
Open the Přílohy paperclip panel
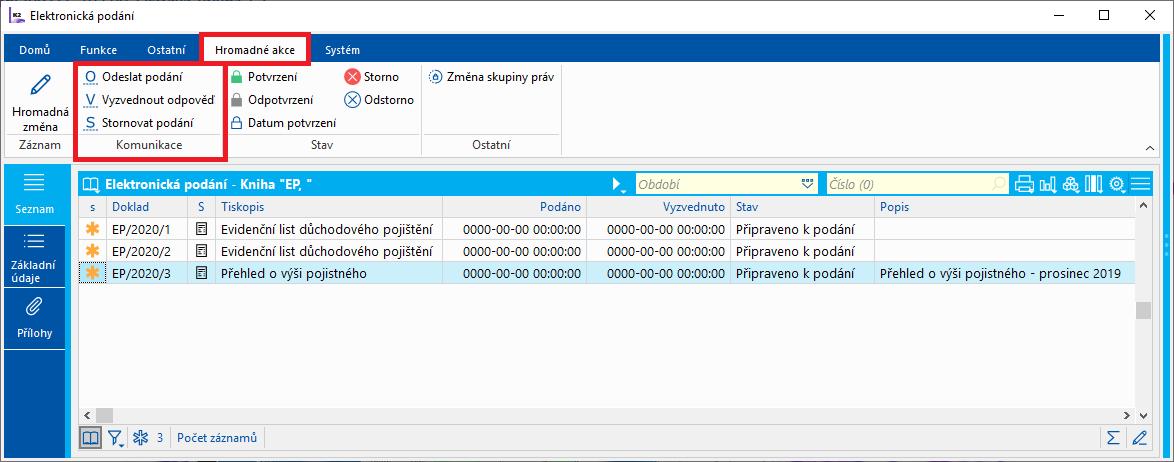34,317
